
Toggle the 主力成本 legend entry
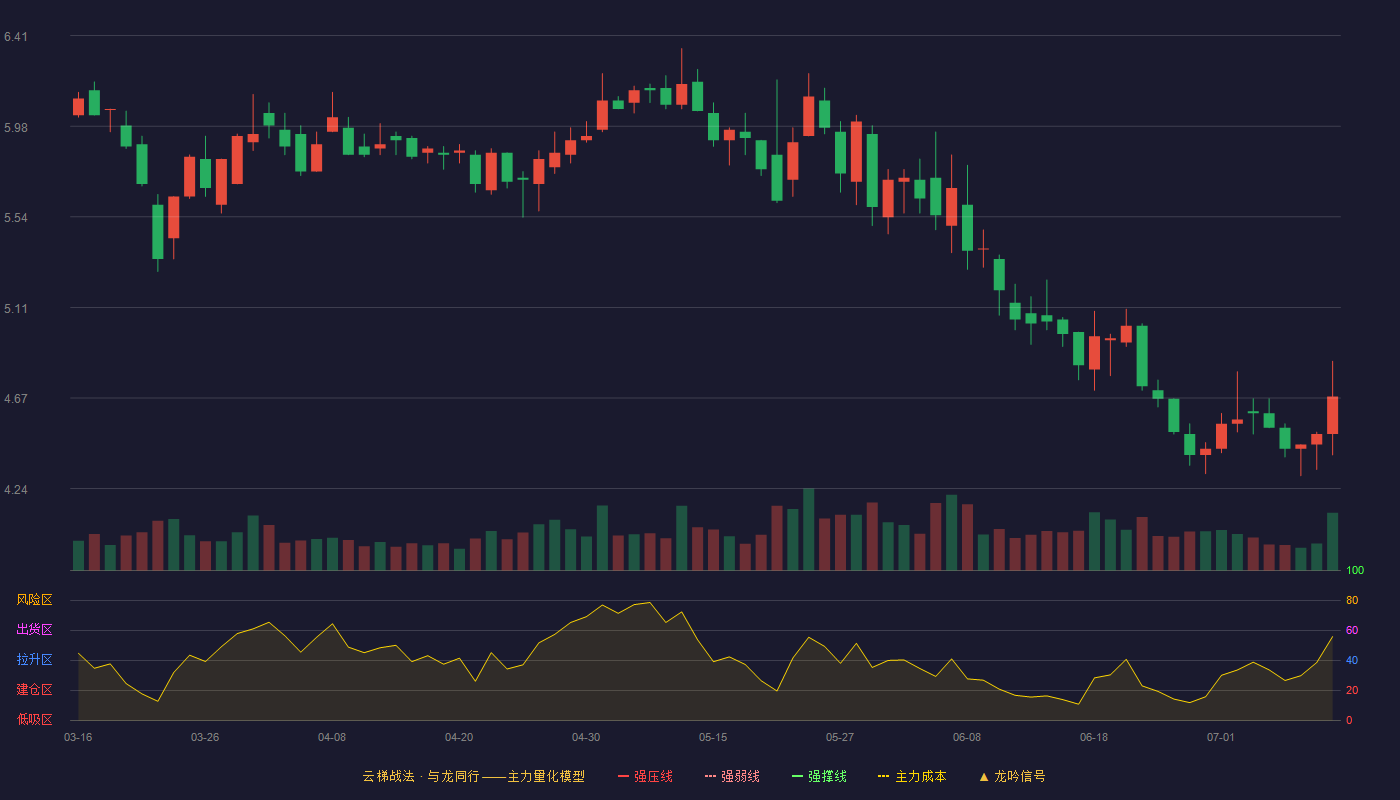(912, 776)
